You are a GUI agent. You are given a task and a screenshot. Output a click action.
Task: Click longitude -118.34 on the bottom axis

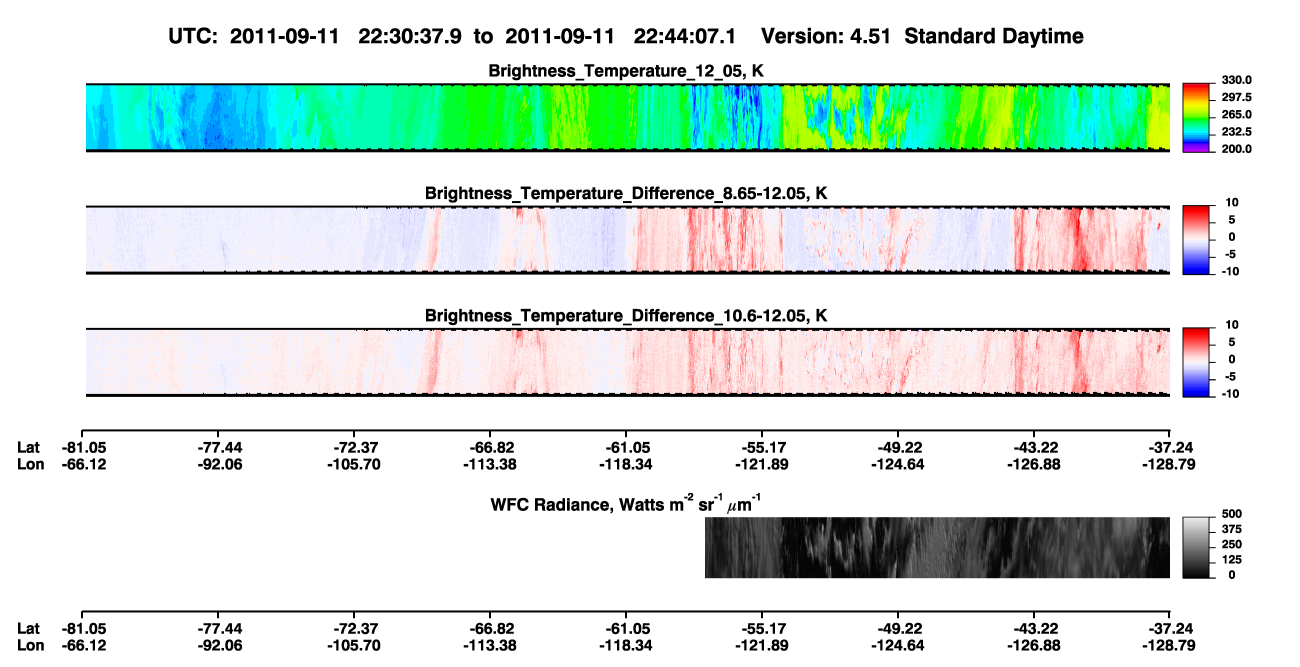626,644
